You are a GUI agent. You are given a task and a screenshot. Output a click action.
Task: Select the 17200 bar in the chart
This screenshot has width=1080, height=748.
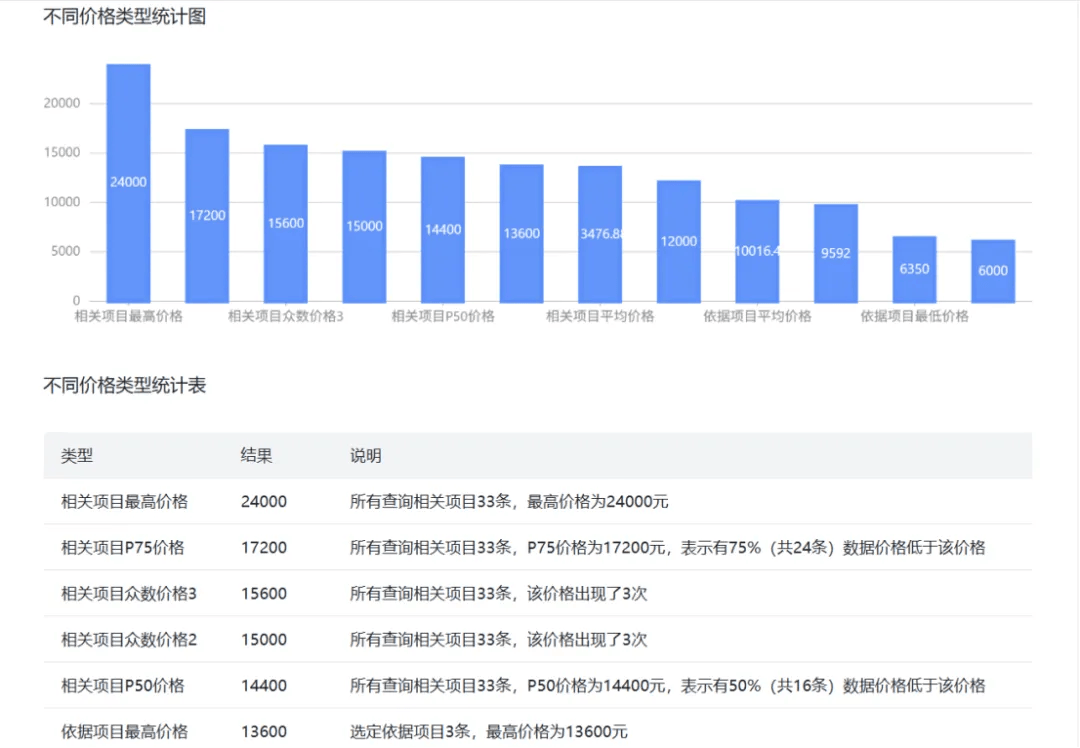[x=207, y=215]
